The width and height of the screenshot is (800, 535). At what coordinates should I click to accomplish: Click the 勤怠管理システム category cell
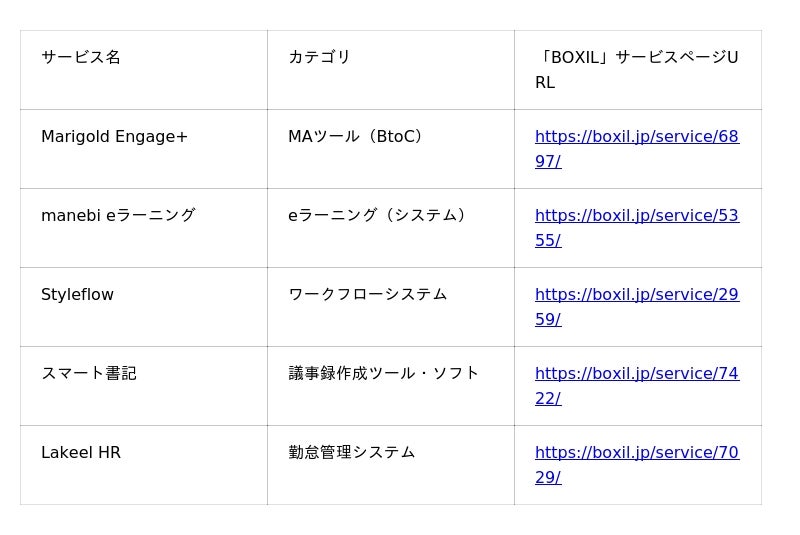[x=351, y=453]
